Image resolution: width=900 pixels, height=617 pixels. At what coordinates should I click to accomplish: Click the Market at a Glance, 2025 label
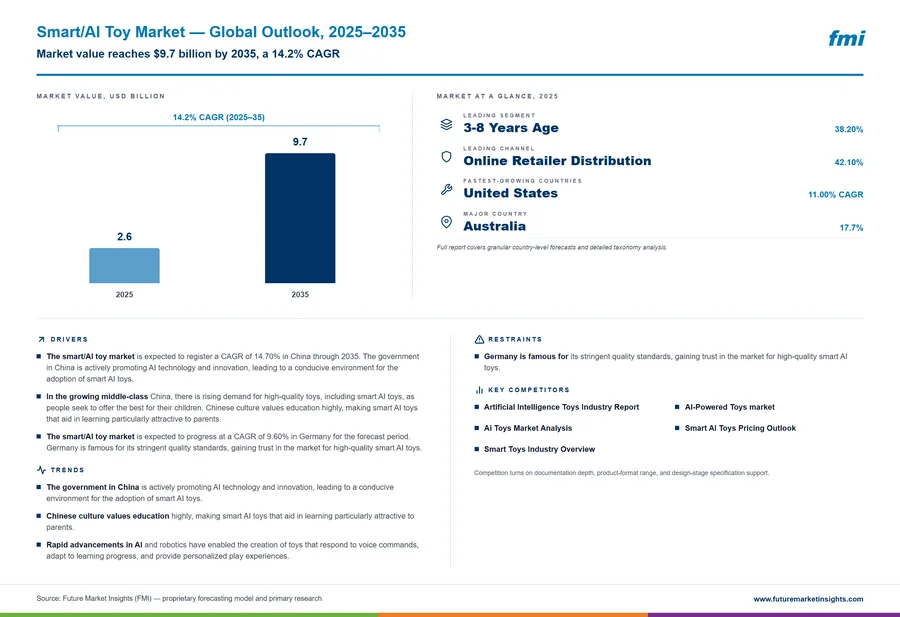[497, 96]
